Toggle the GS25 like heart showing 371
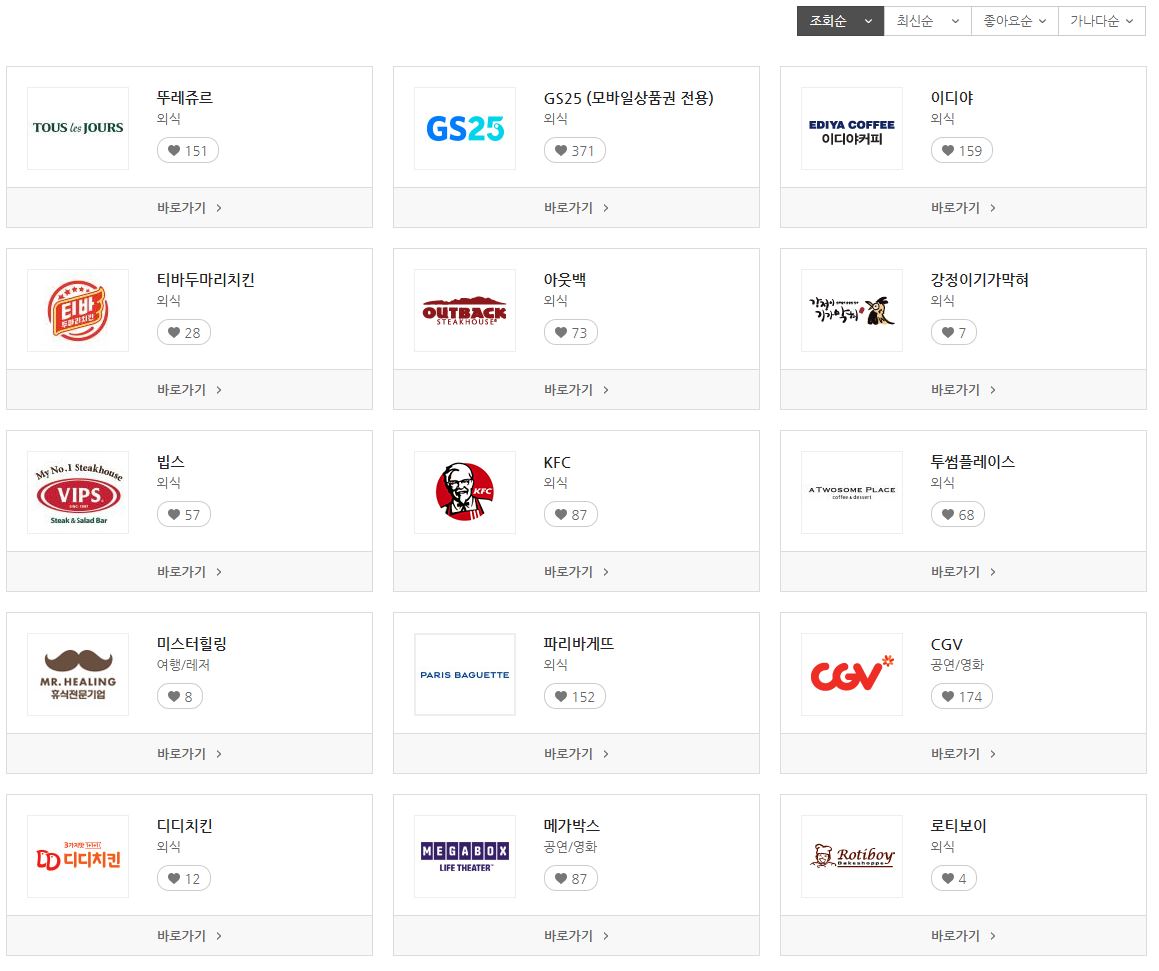This screenshot has width=1159, height=971. click(x=574, y=151)
